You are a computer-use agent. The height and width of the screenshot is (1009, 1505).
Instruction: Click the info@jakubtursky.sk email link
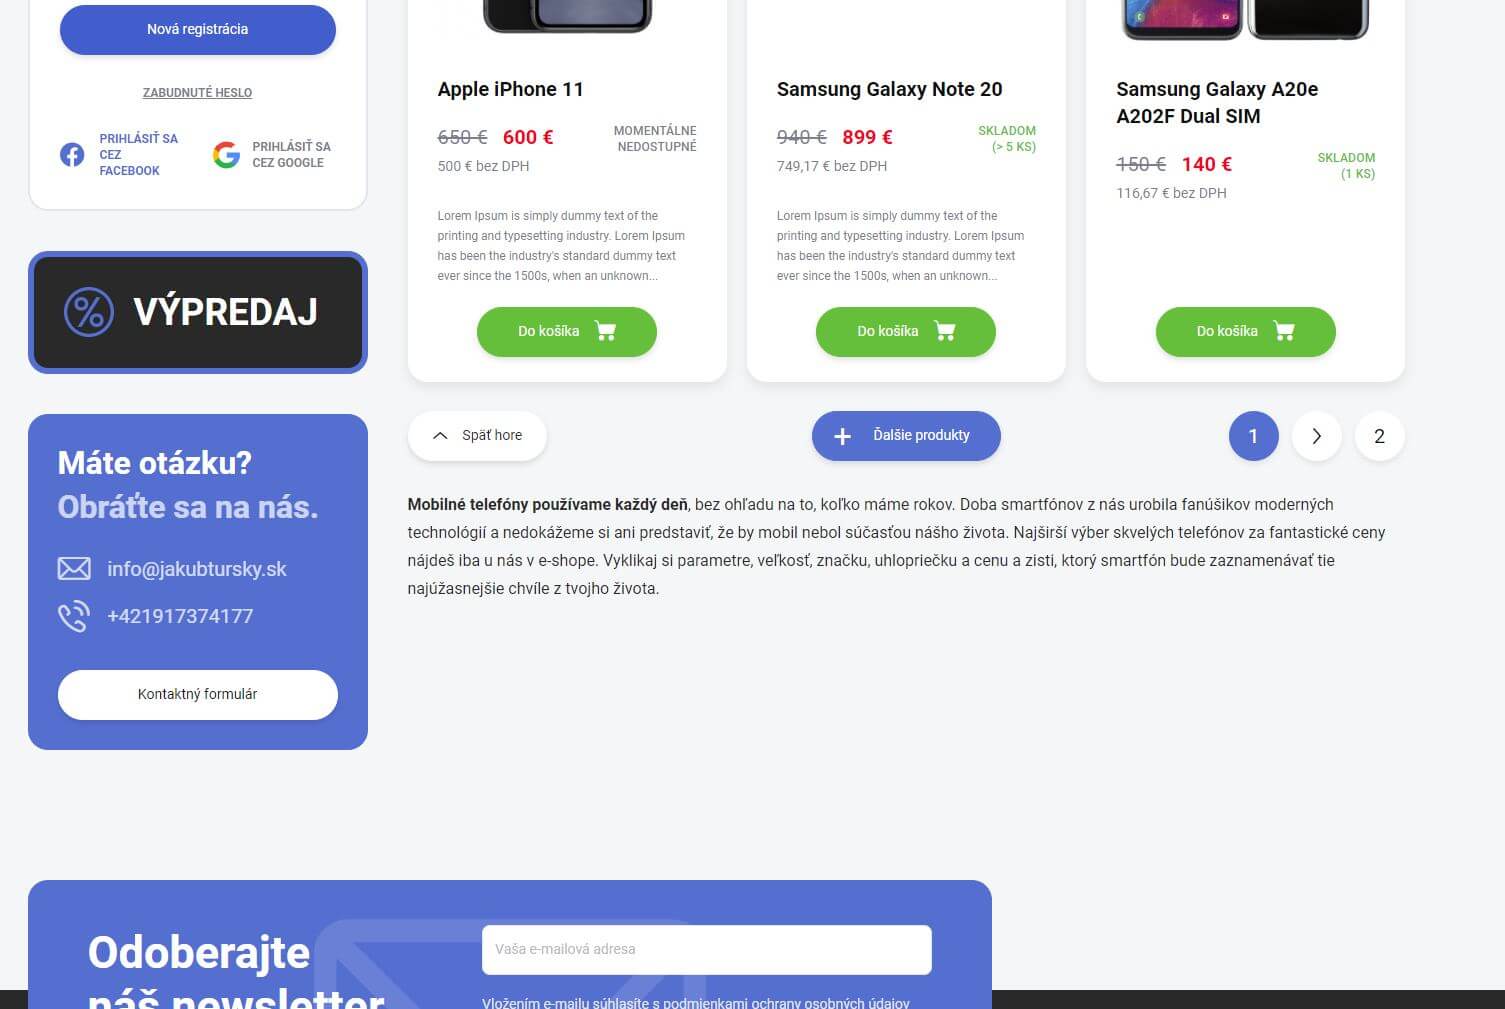pyautogui.click(x=197, y=569)
